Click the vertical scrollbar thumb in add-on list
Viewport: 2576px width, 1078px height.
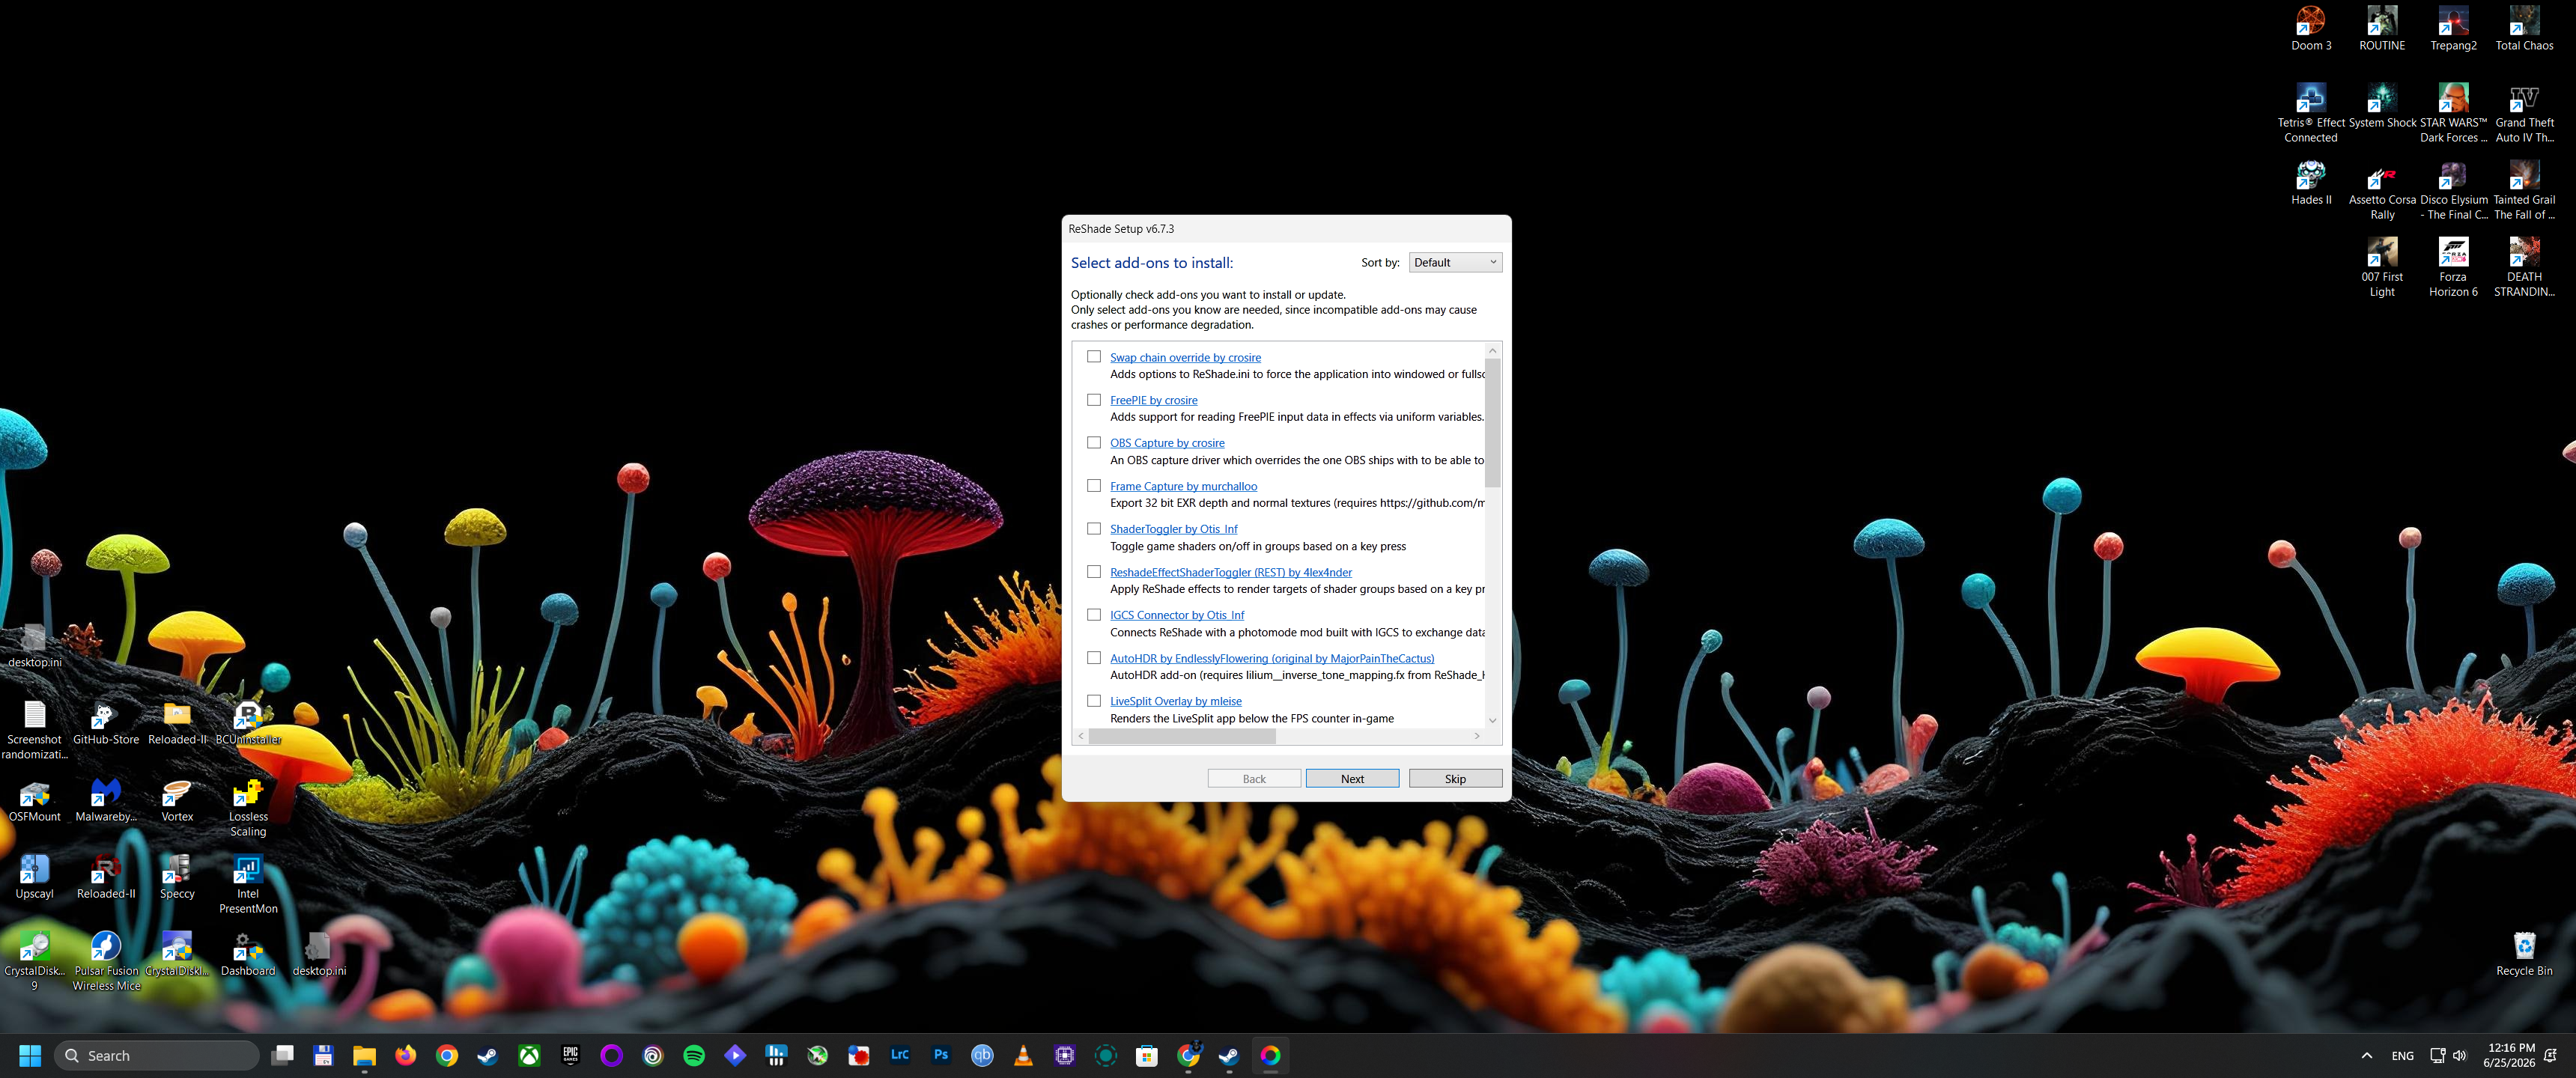coord(1492,423)
